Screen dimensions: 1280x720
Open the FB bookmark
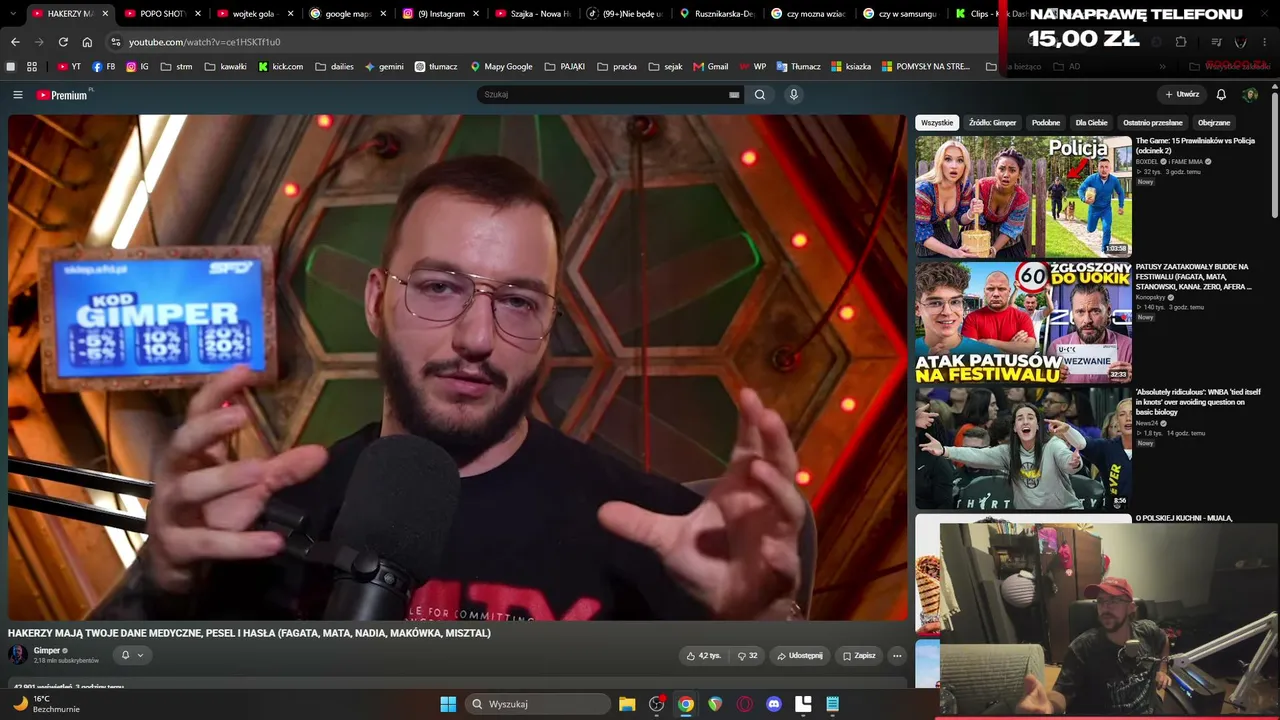click(103, 67)
